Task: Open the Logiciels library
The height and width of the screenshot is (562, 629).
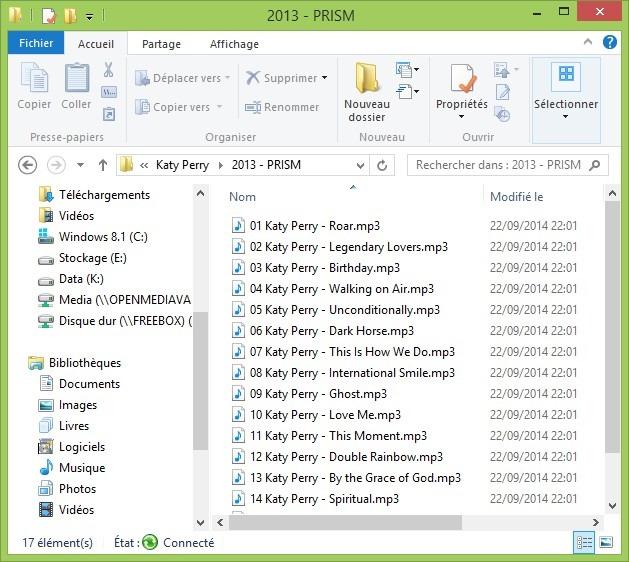Action: click(72, 447)
